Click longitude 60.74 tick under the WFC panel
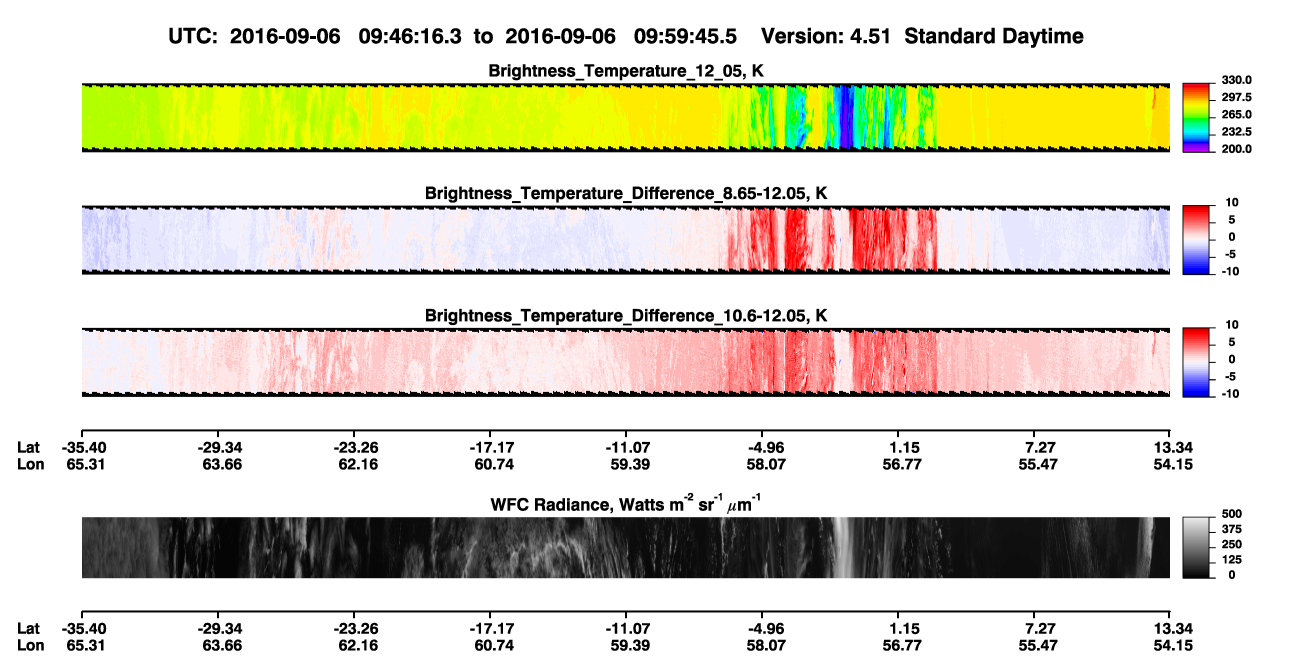 point(492,646)
